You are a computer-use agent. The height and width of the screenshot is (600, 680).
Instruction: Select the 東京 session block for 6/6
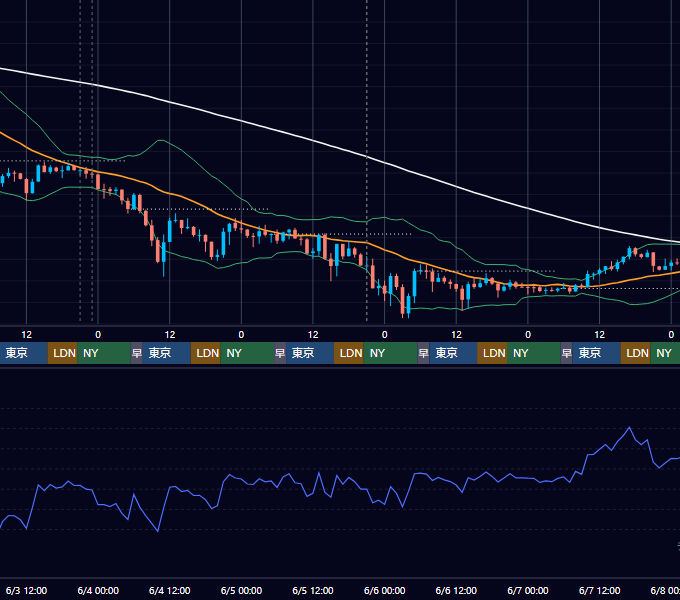coord(453,353)
